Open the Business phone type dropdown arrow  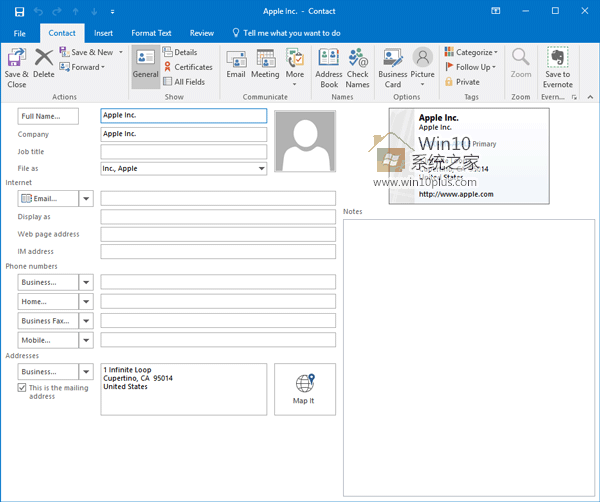coord(86,282)
